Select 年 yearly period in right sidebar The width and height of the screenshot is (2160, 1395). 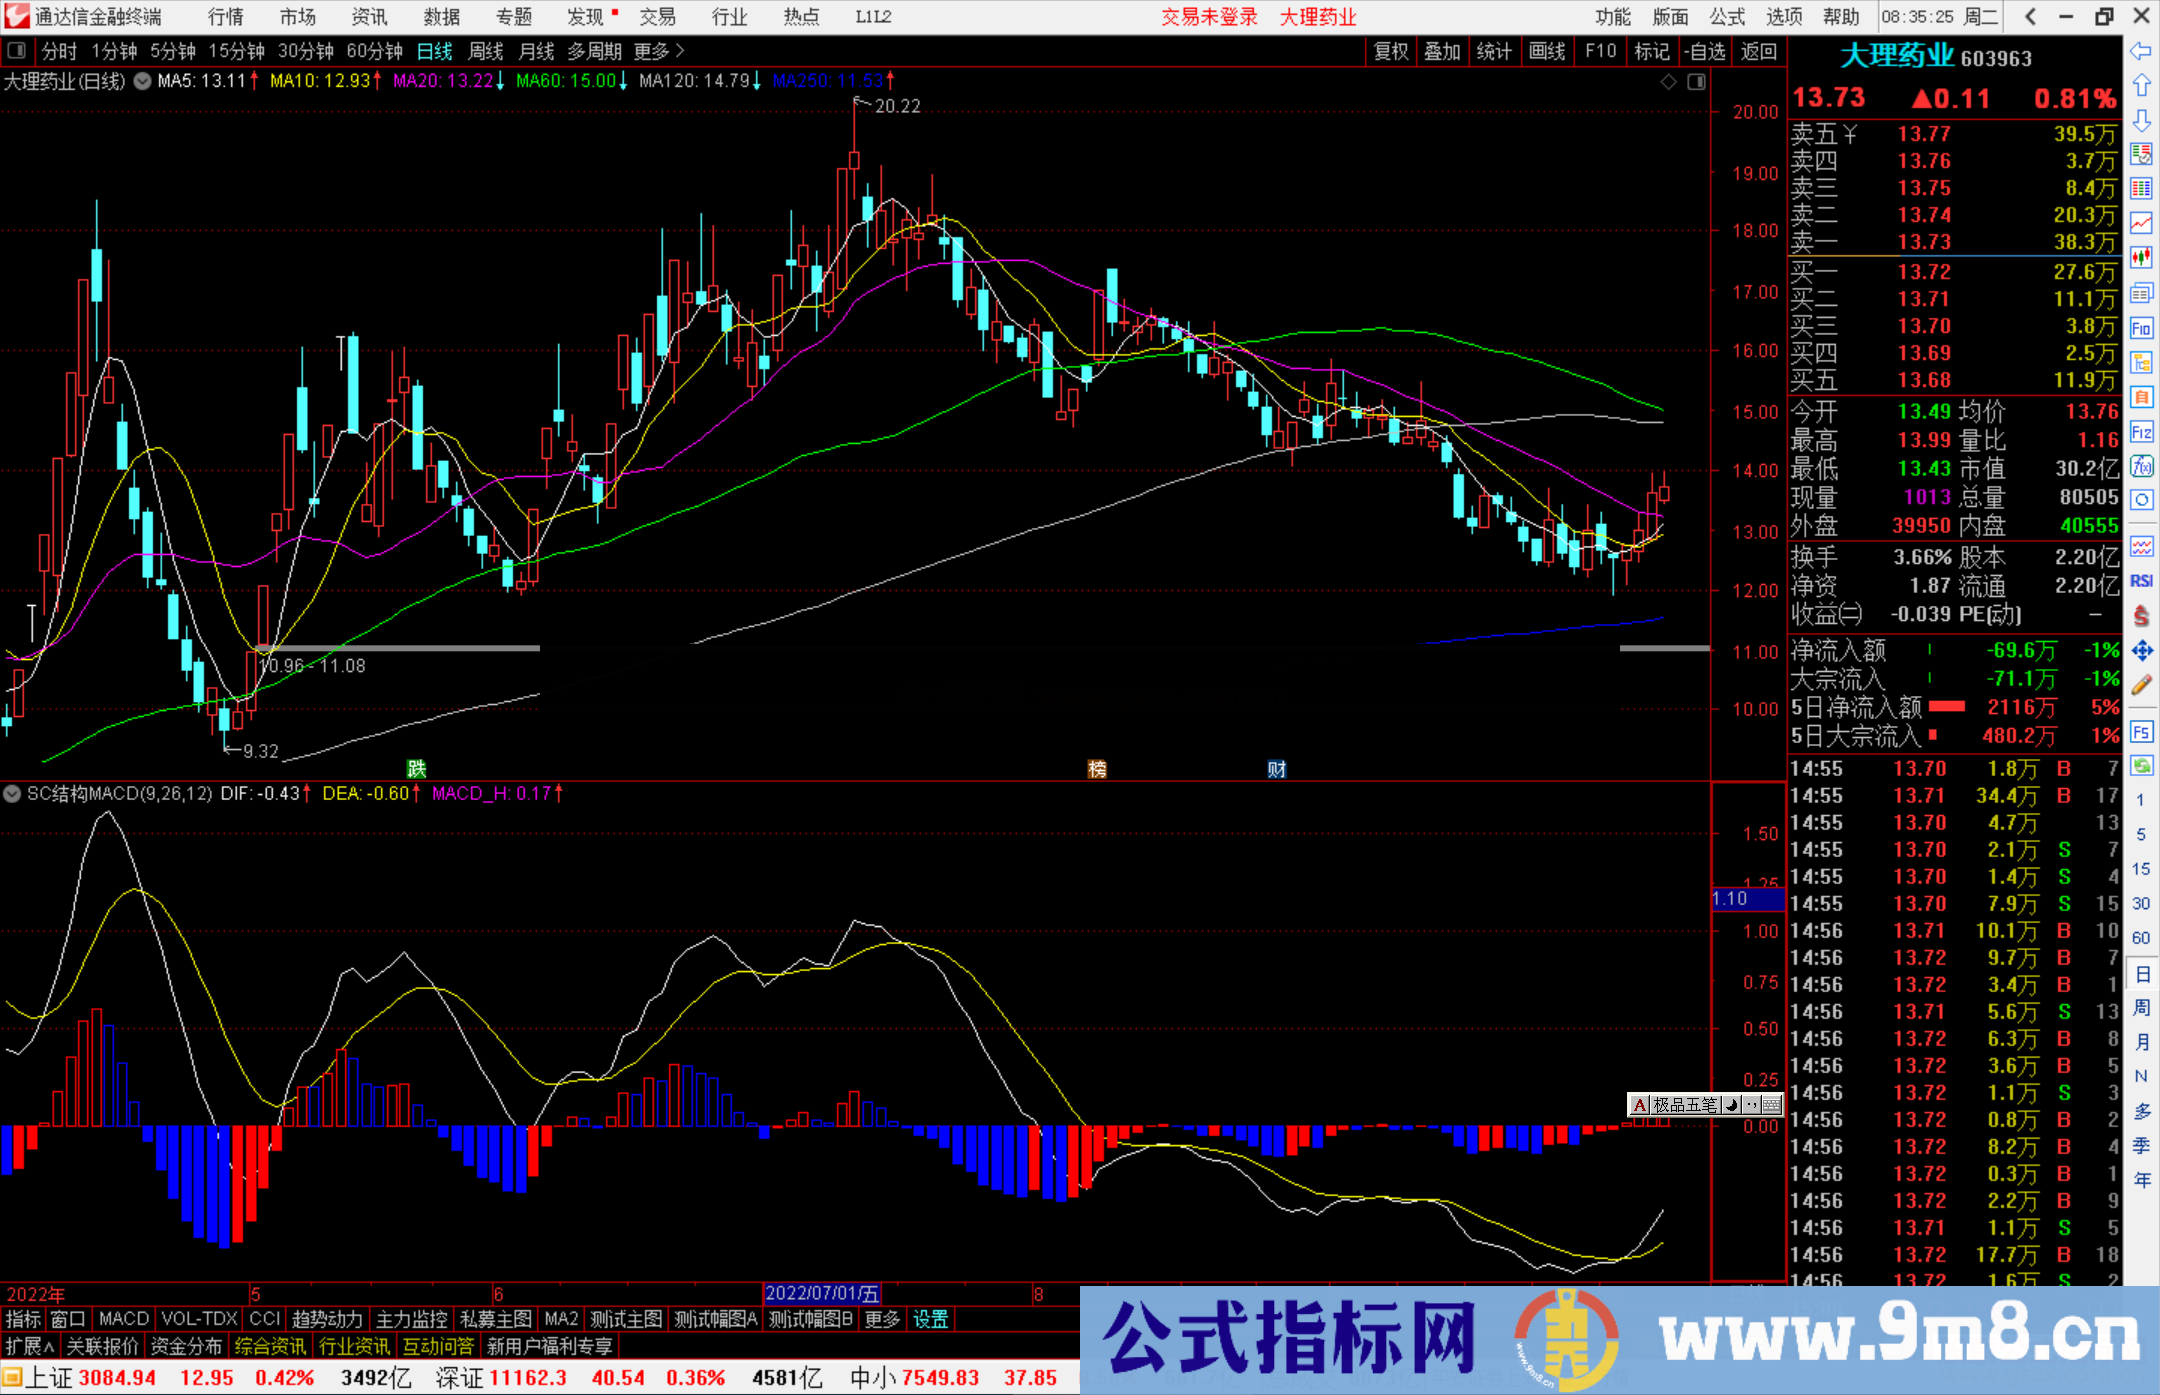[2141, 1180]
